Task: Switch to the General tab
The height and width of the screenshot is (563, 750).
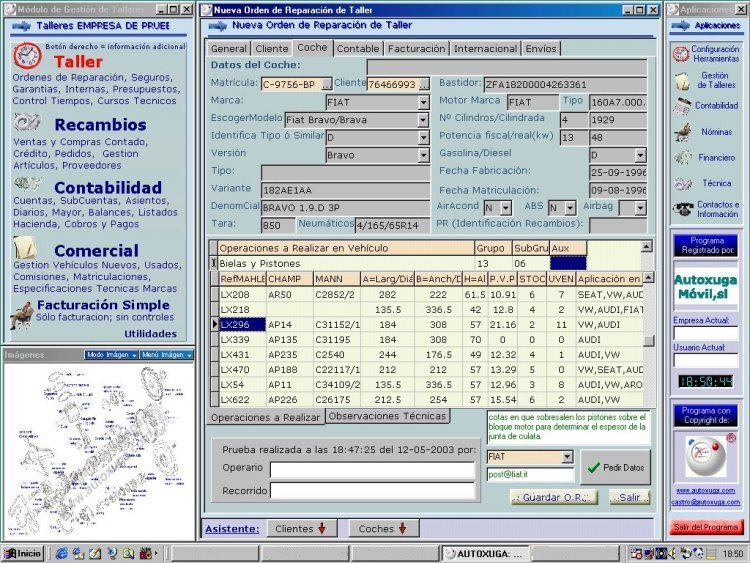Action: pos(229,48)
